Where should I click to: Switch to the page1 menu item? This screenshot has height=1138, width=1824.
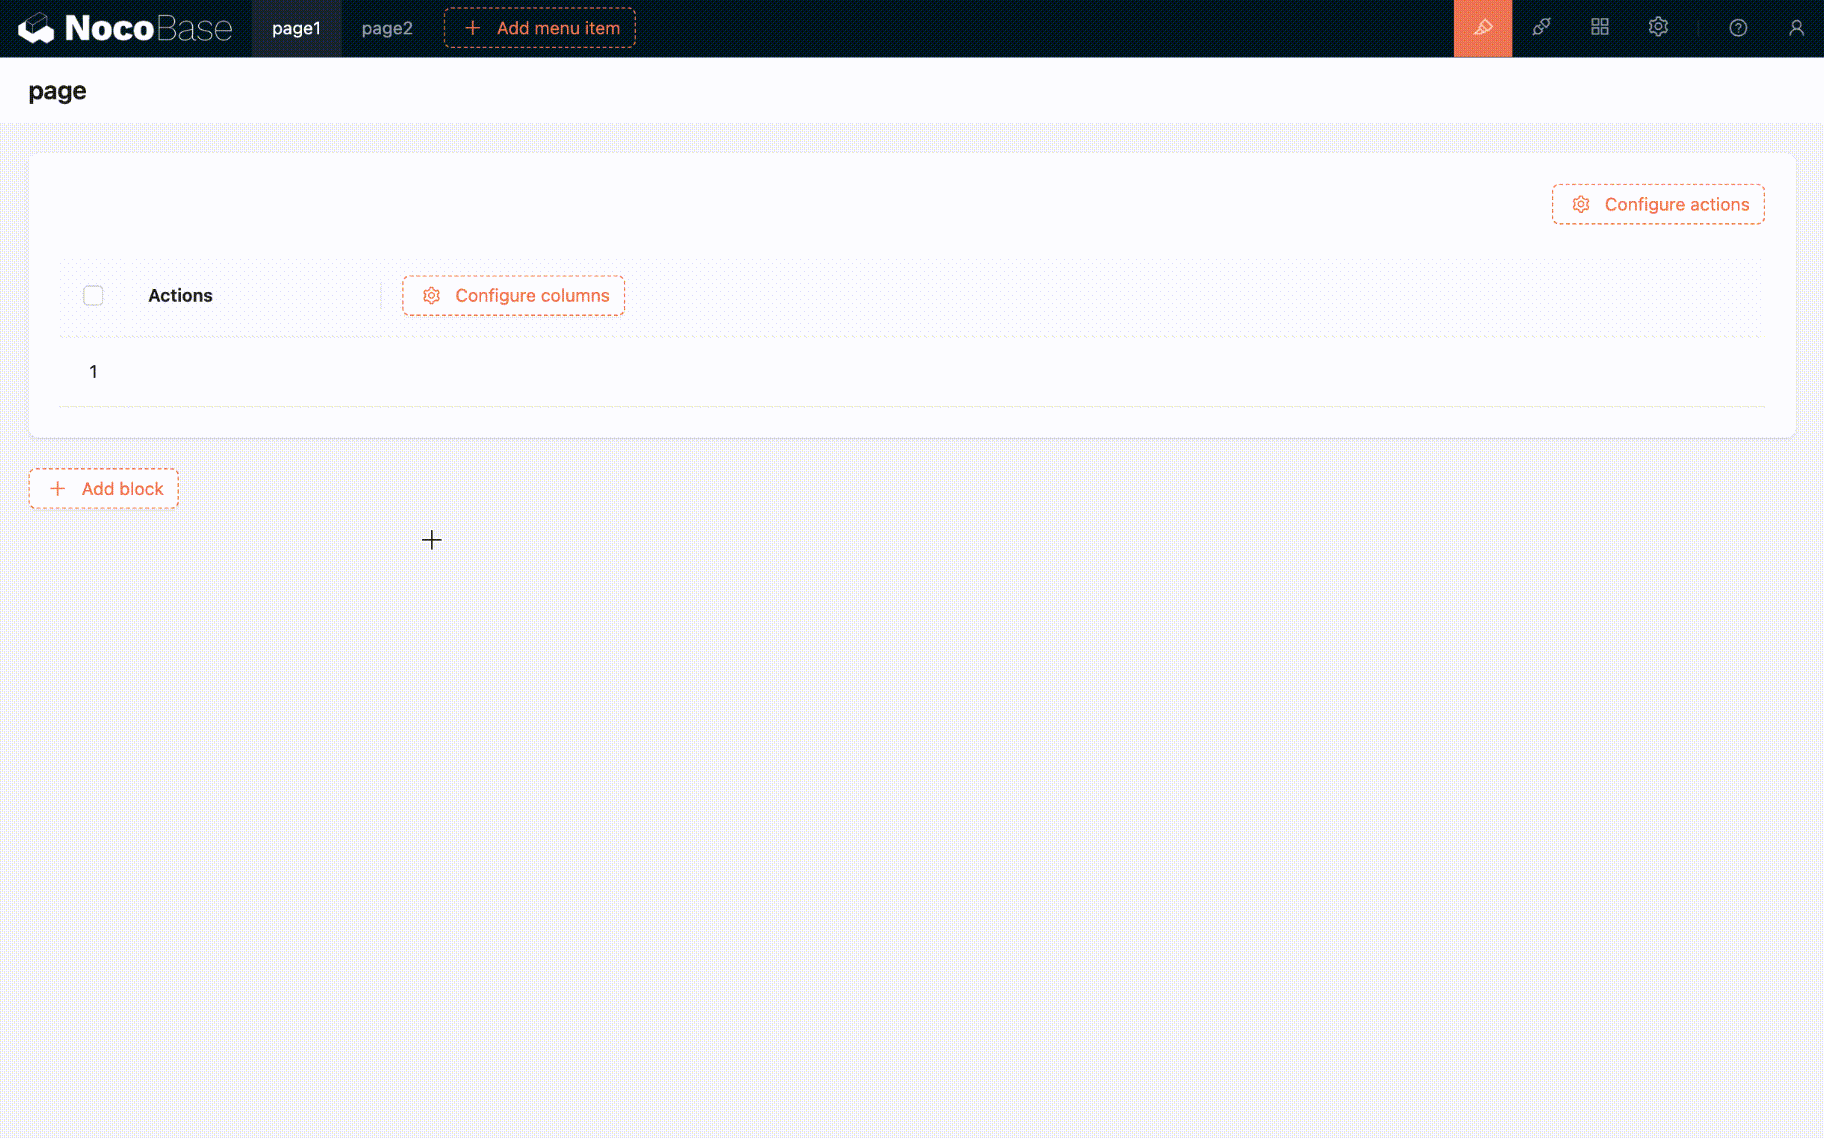tap(296, 28)
